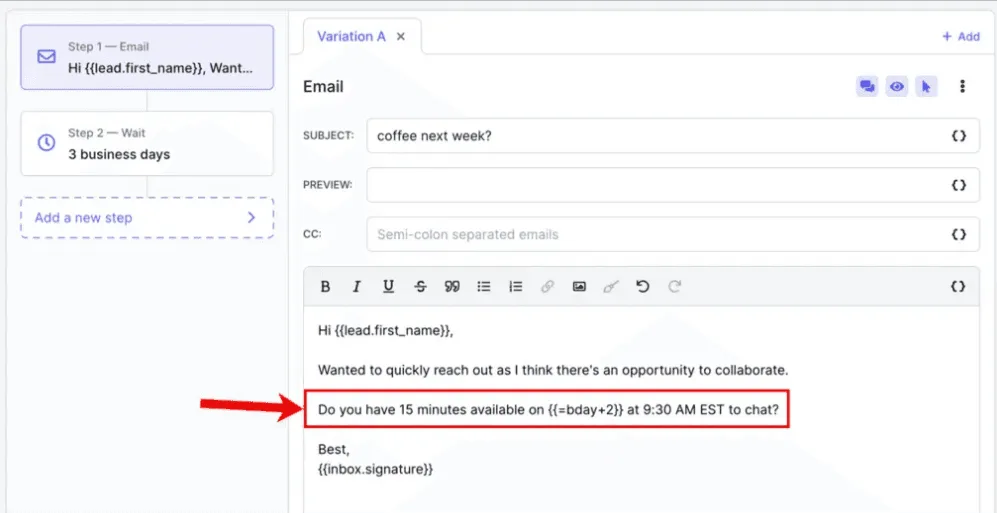Select Step 2 Wait 3 business days
Screen dimensions: 997x513
(x=147, y=144)
